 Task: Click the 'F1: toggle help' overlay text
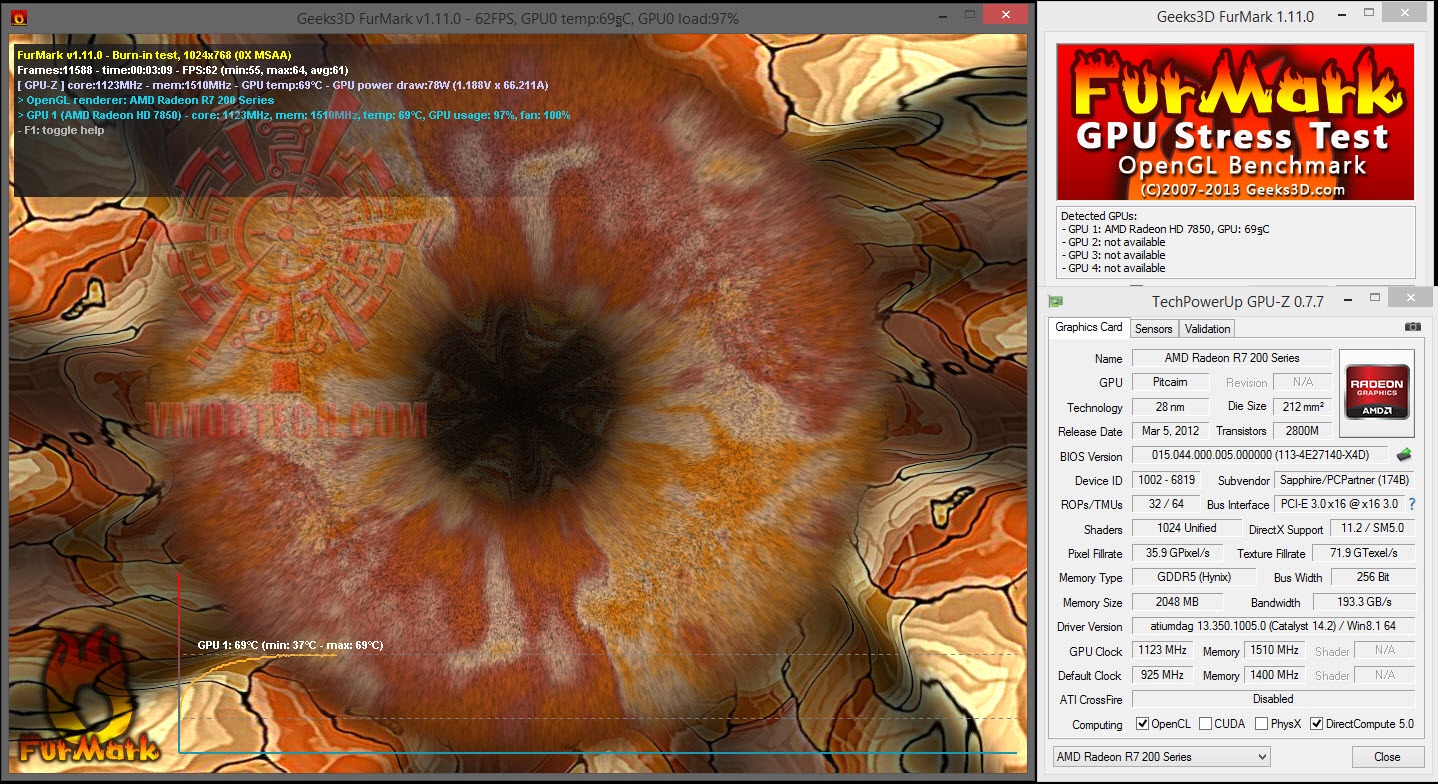pos(61,130)
